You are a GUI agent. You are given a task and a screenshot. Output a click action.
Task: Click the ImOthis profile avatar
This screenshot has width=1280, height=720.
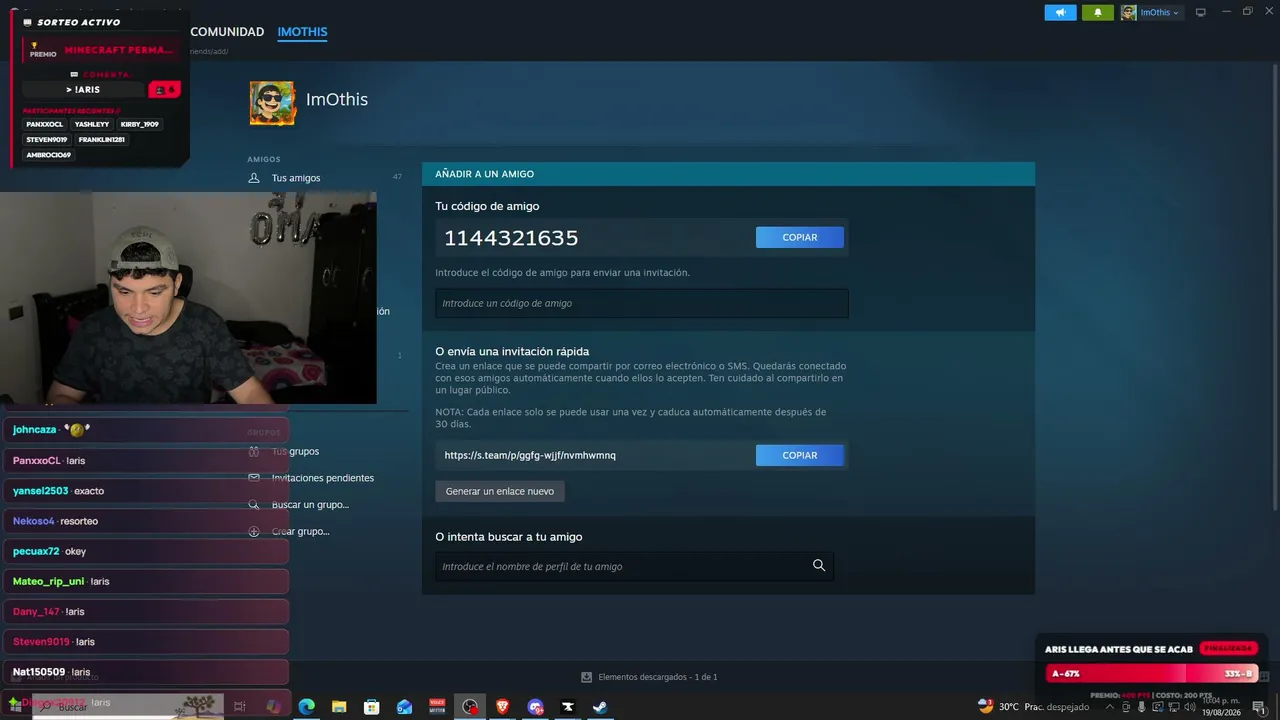tap(272, 103)
